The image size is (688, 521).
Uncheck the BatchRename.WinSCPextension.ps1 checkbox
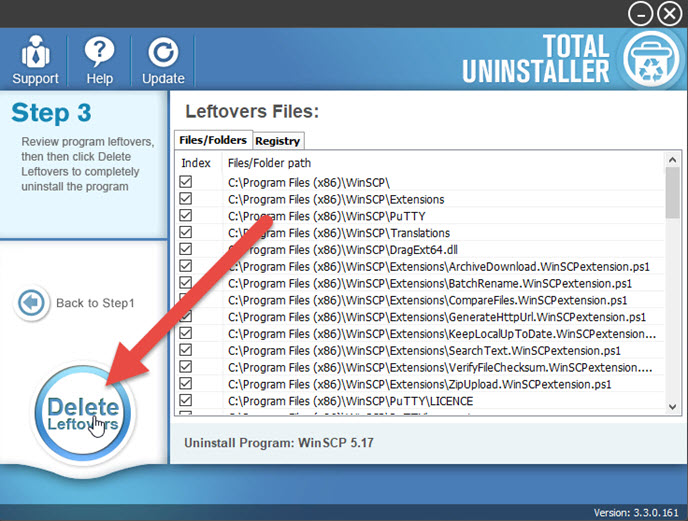click(186, 283)
